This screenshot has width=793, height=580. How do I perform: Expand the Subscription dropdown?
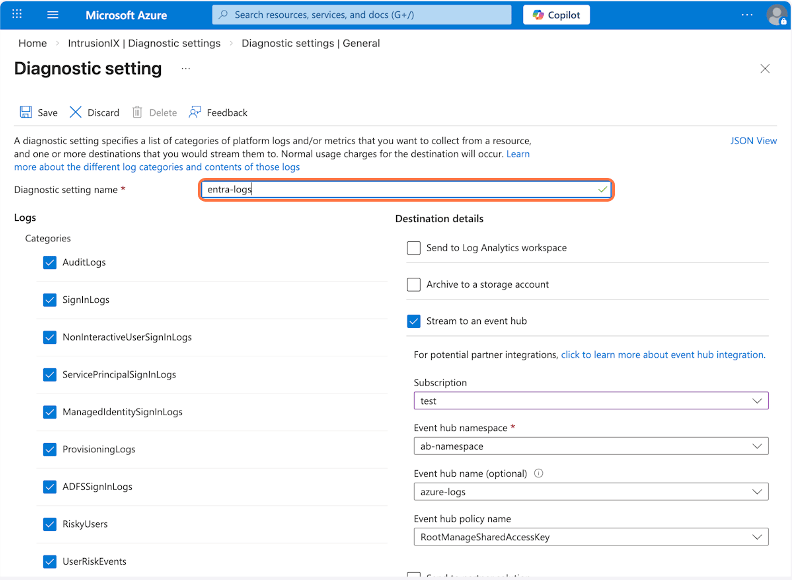coord(591,401)
